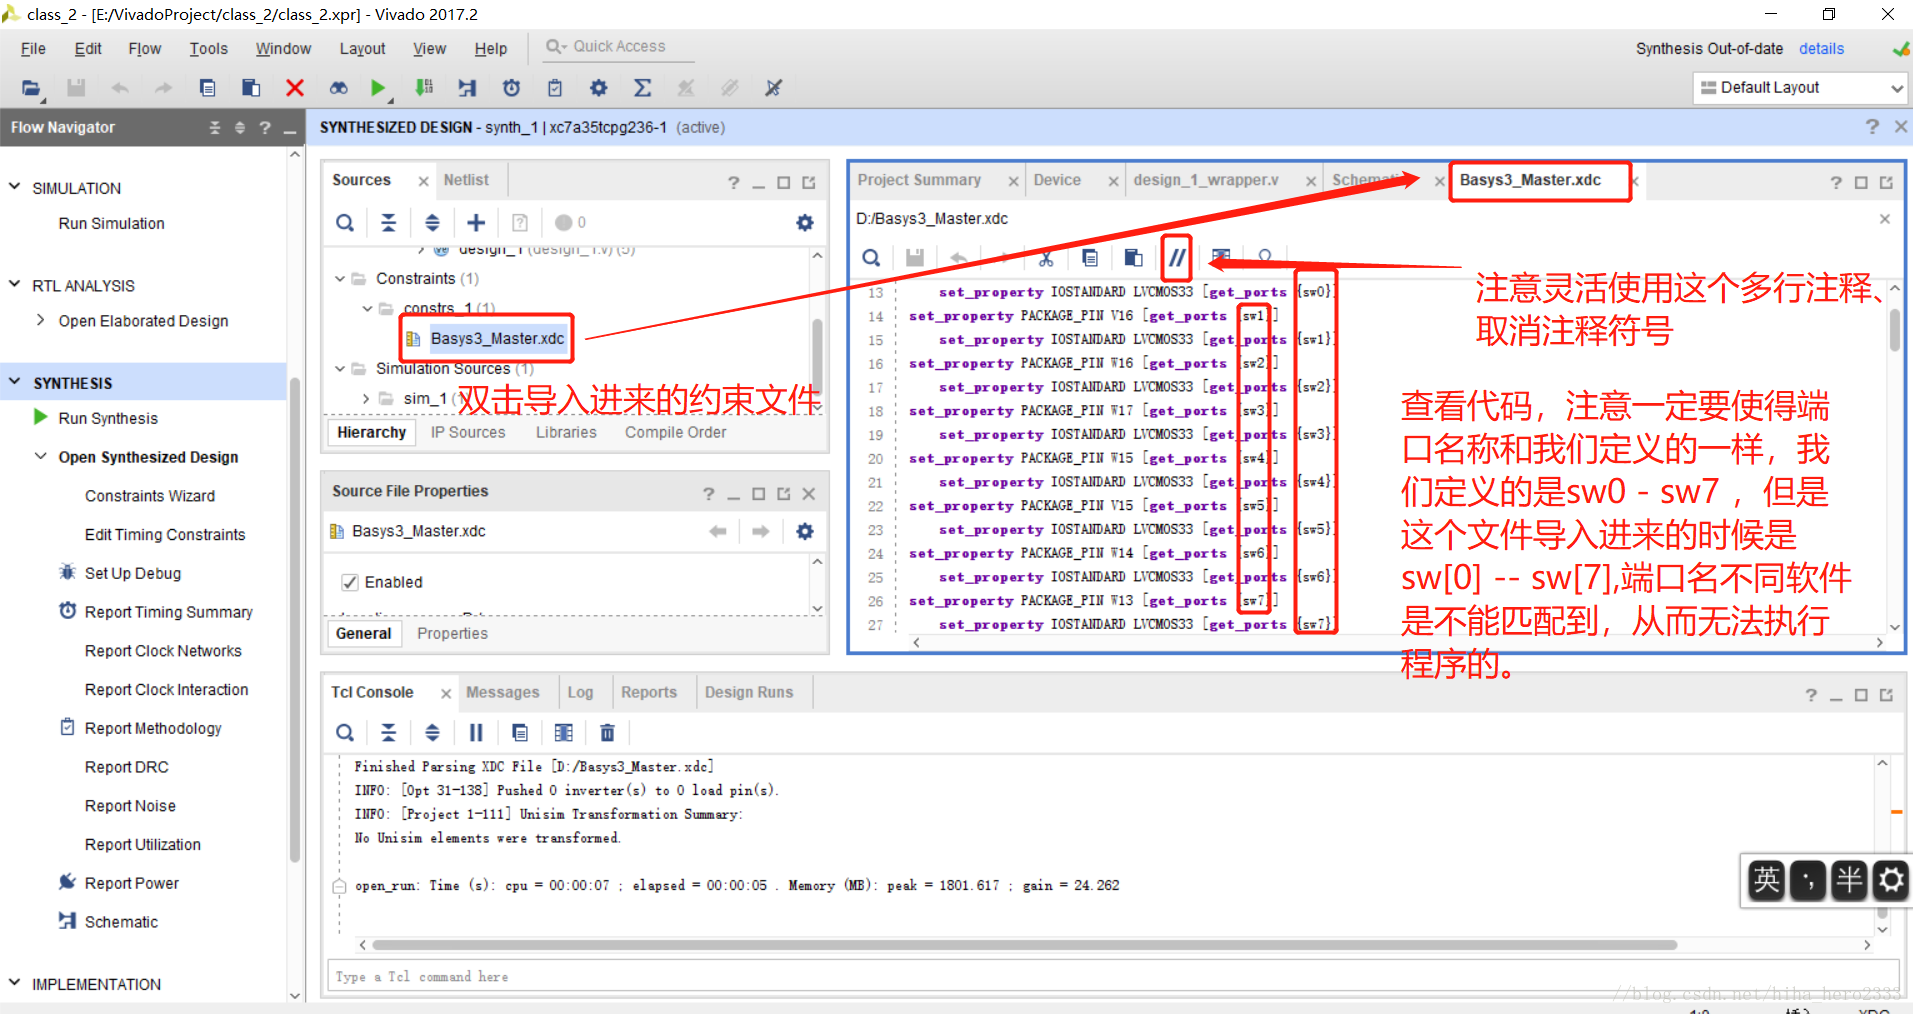Toggle the Enabled checkbox for Basys3_Master.xdc
Viewport: 1913px width, 1014px height.
[350, 582]
